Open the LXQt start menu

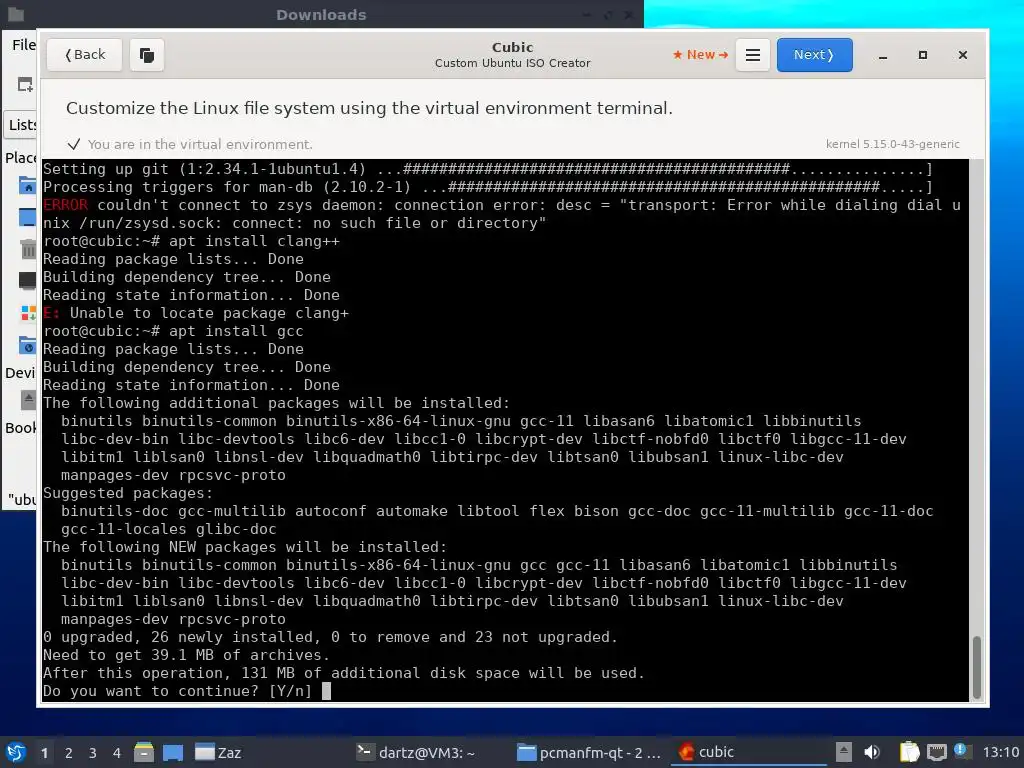tap(16, 752)
